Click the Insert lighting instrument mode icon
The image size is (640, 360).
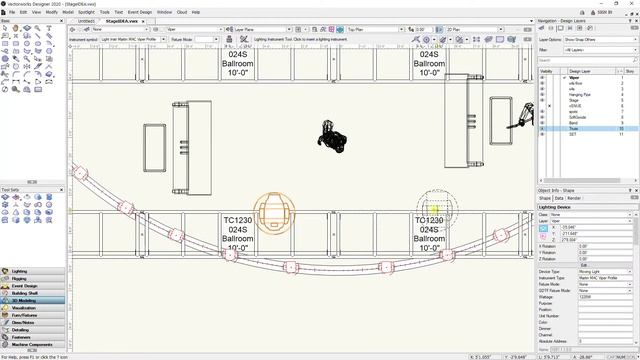(x=229, y=39)
